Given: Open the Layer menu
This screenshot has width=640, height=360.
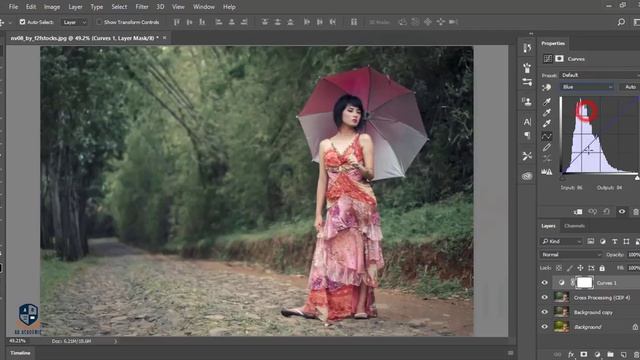Looking at the screenshot, I should point(75,7).
